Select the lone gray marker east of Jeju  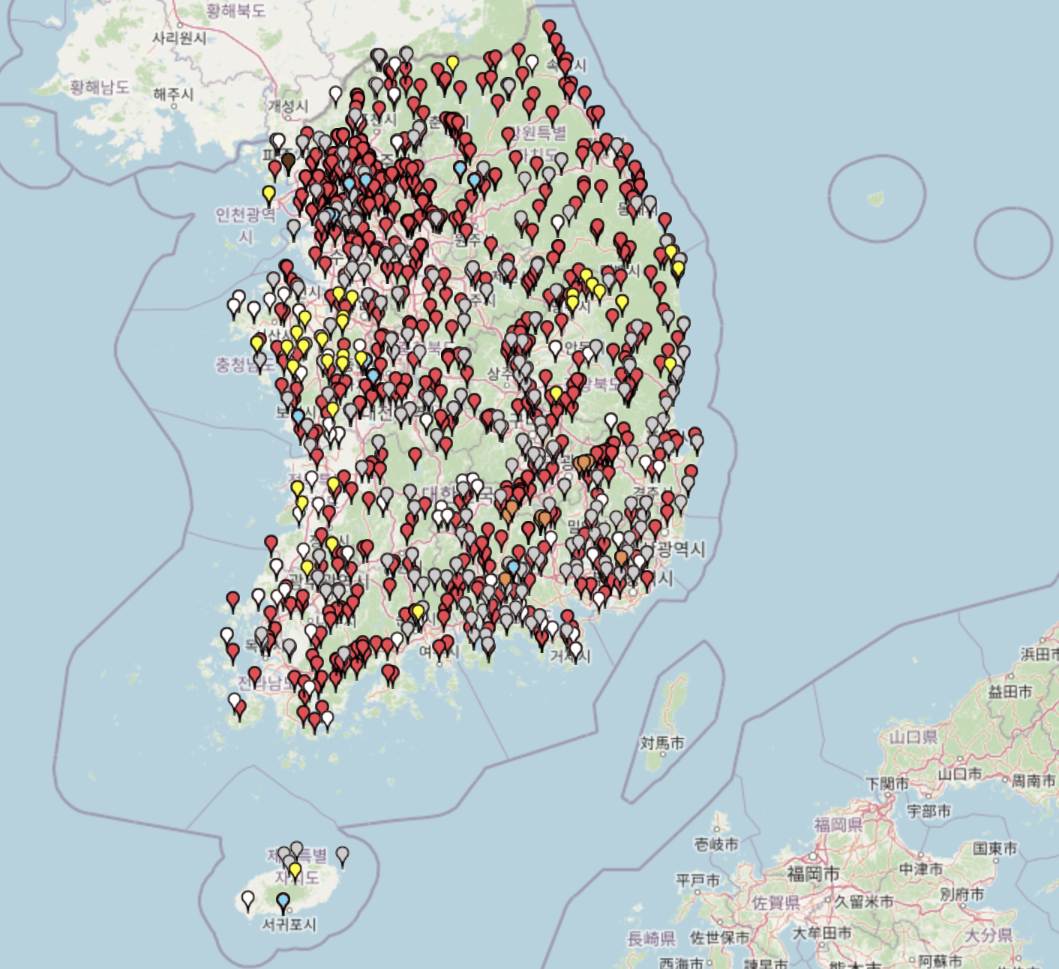[342, 855]
